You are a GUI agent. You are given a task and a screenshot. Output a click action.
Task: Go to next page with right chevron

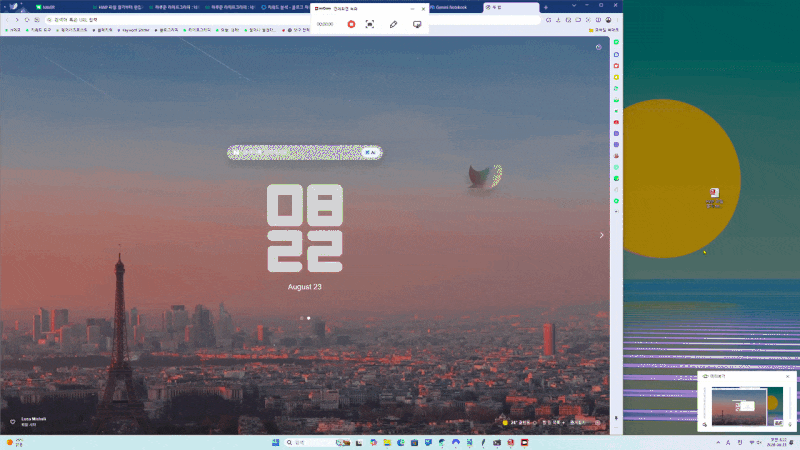pos(602,235)
